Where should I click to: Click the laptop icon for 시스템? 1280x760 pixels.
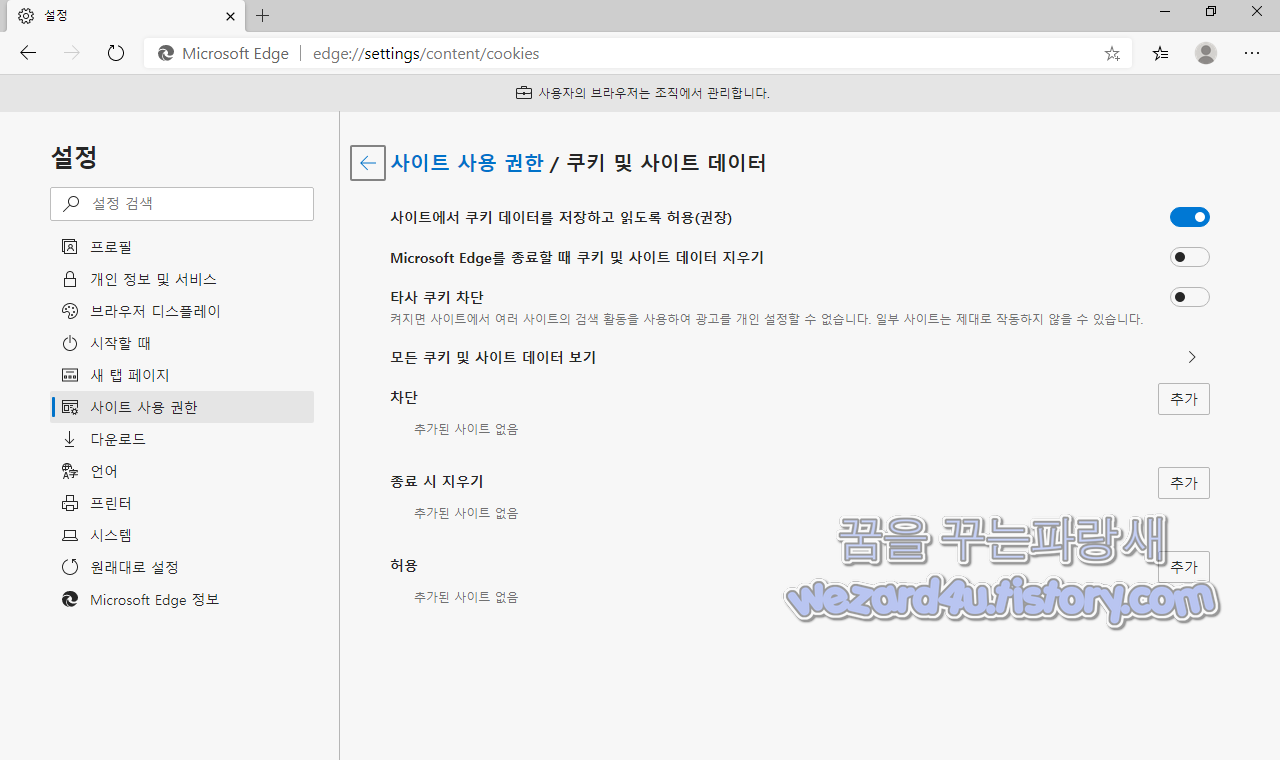click(x=70, y=535)
